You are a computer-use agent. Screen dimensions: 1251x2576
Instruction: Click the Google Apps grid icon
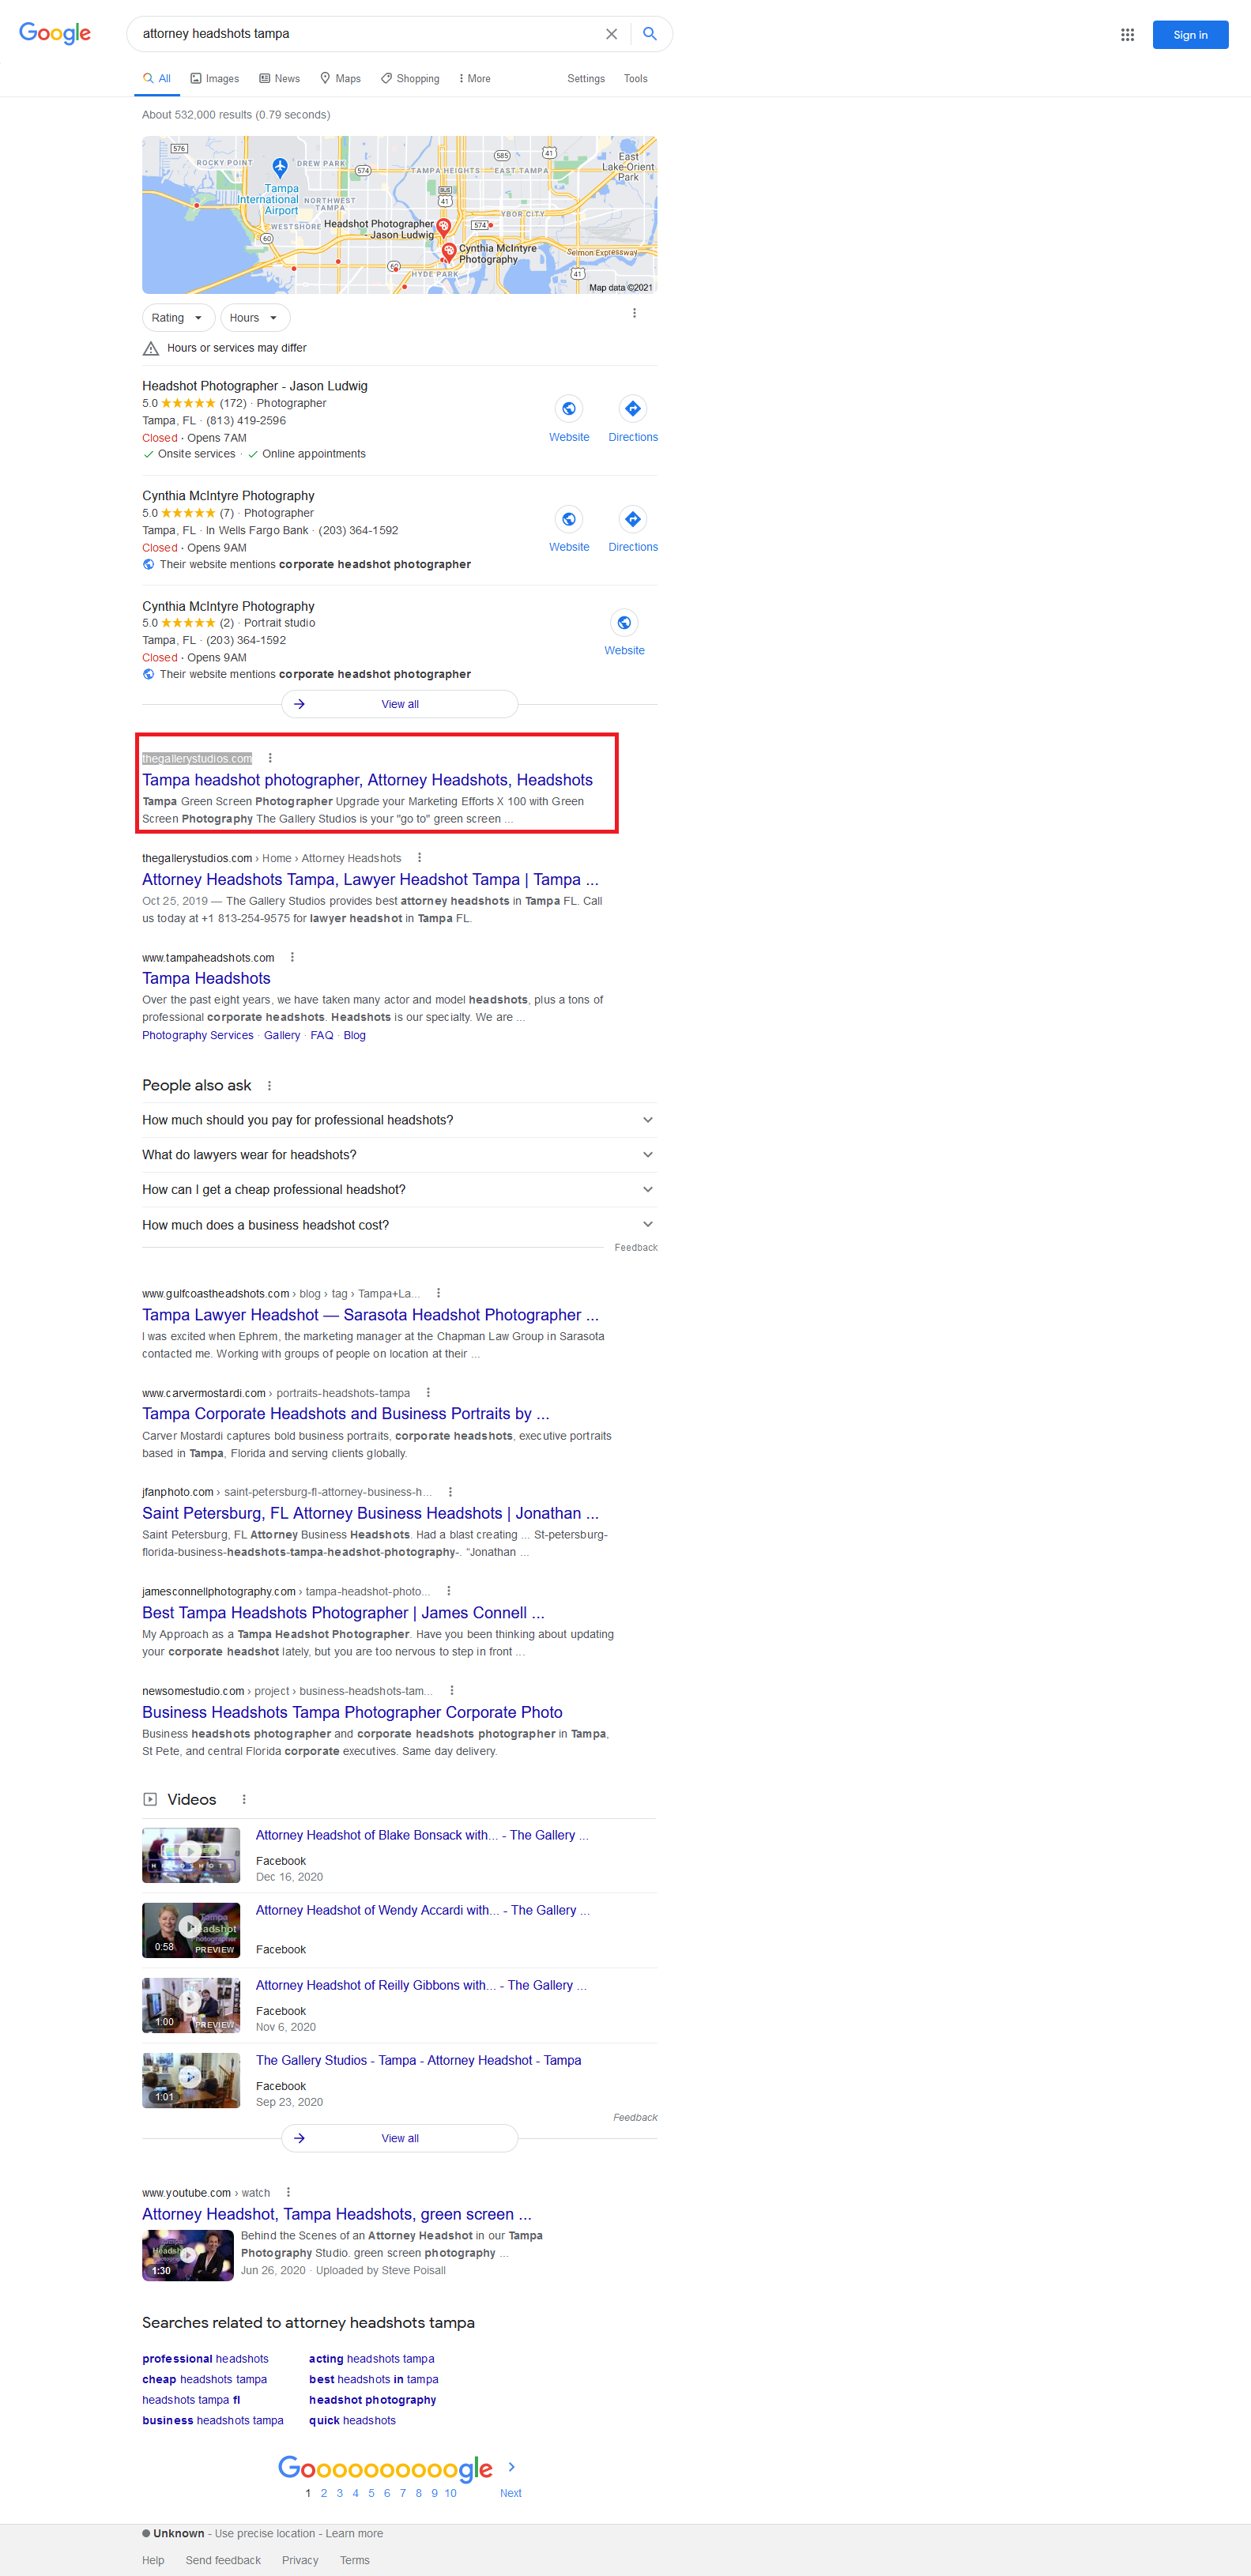point(1127,35)
